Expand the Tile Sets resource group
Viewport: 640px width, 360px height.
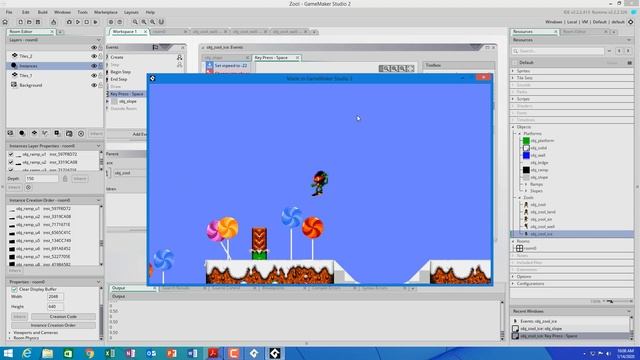pyautogui.click(x=513, y=78)
